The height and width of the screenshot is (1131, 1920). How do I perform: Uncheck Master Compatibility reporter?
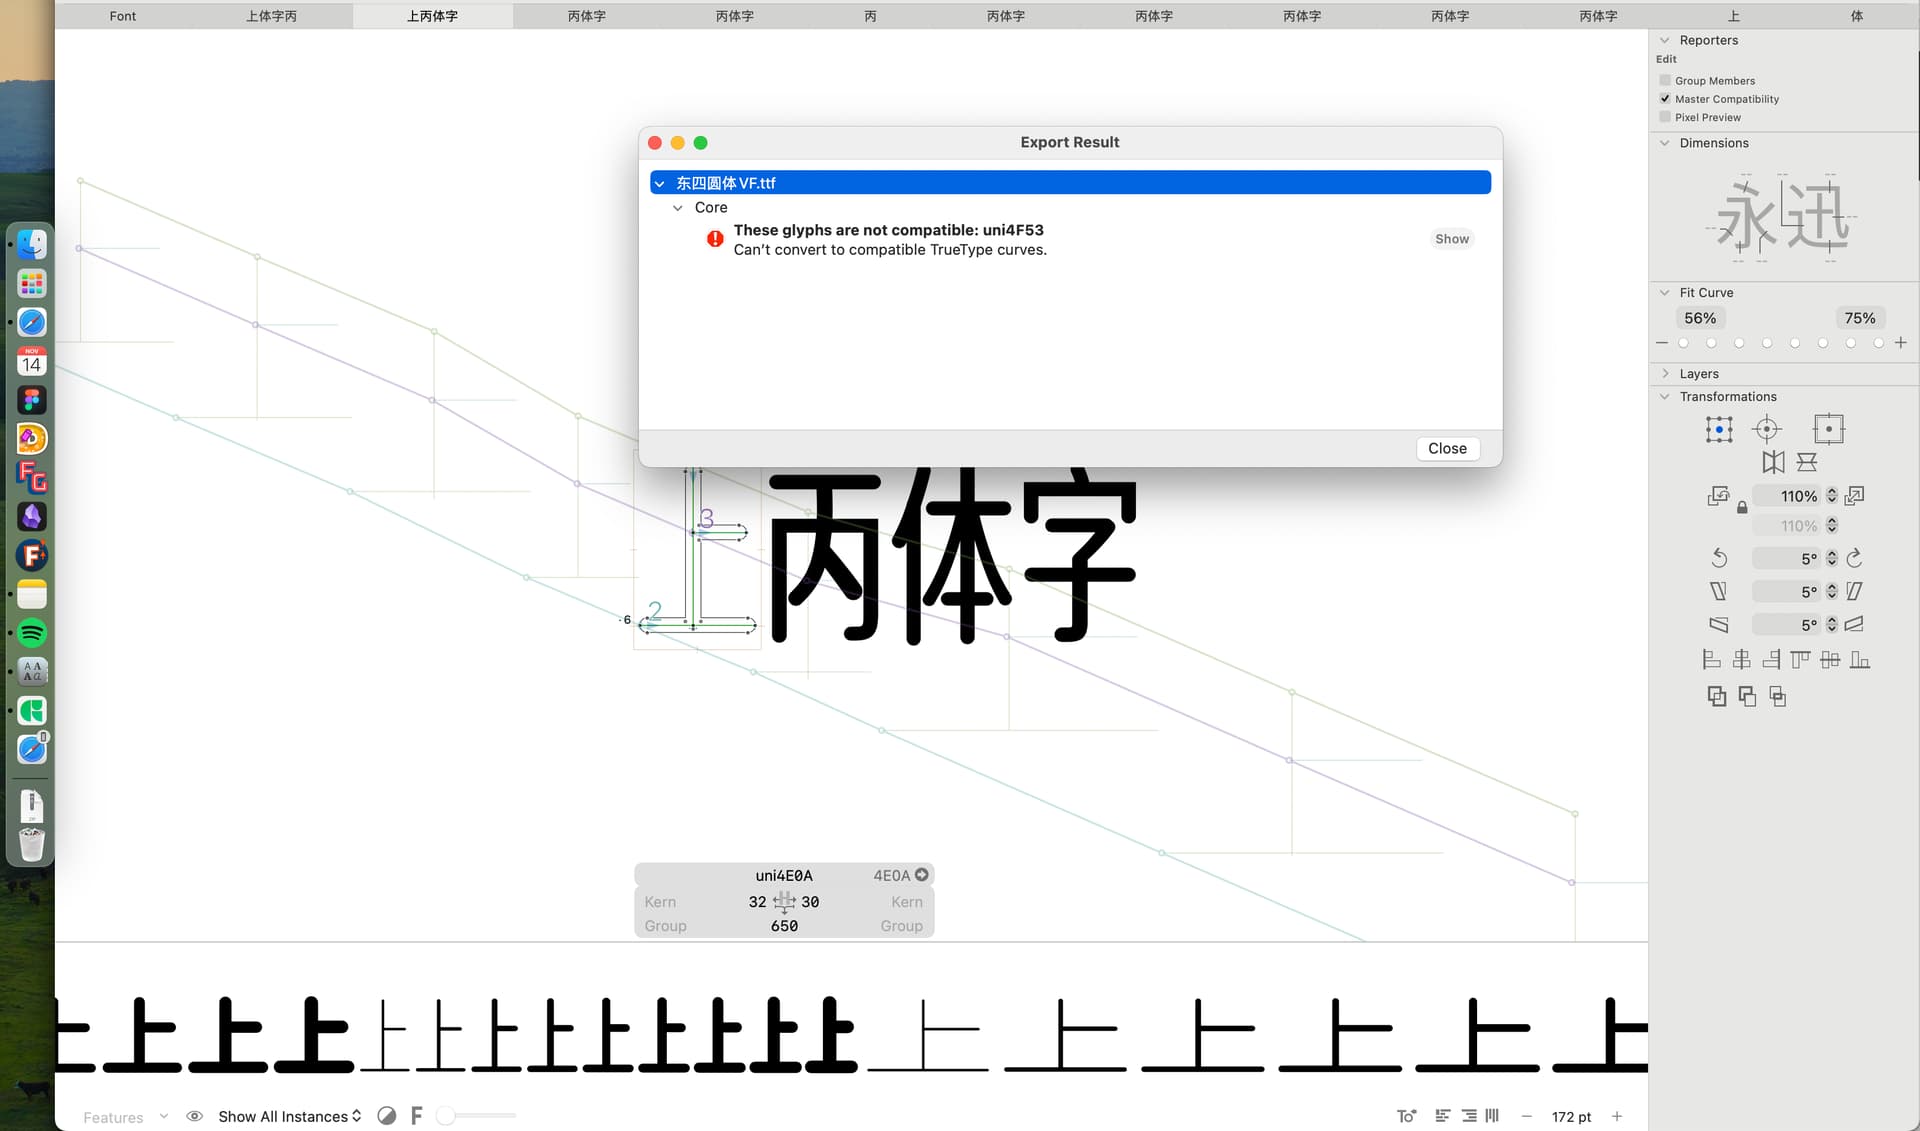1665,98
